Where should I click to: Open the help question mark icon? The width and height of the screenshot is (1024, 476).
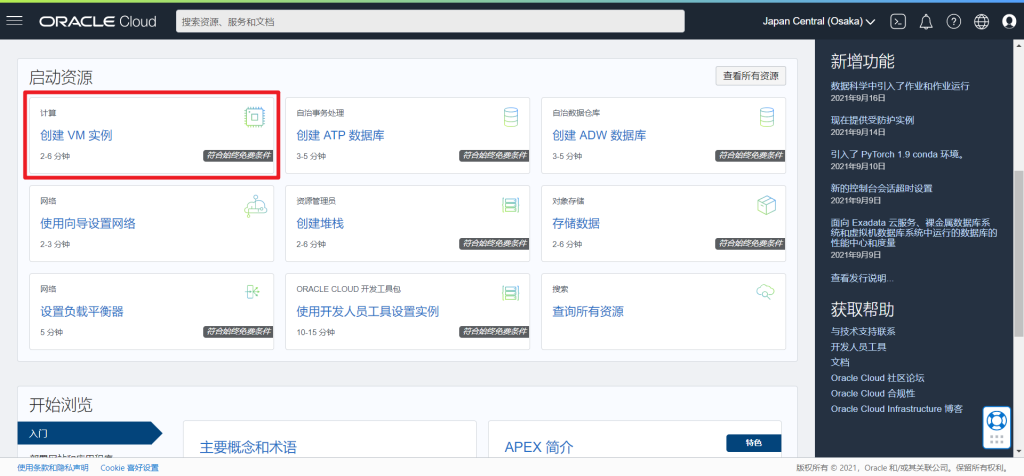point(954,22)
